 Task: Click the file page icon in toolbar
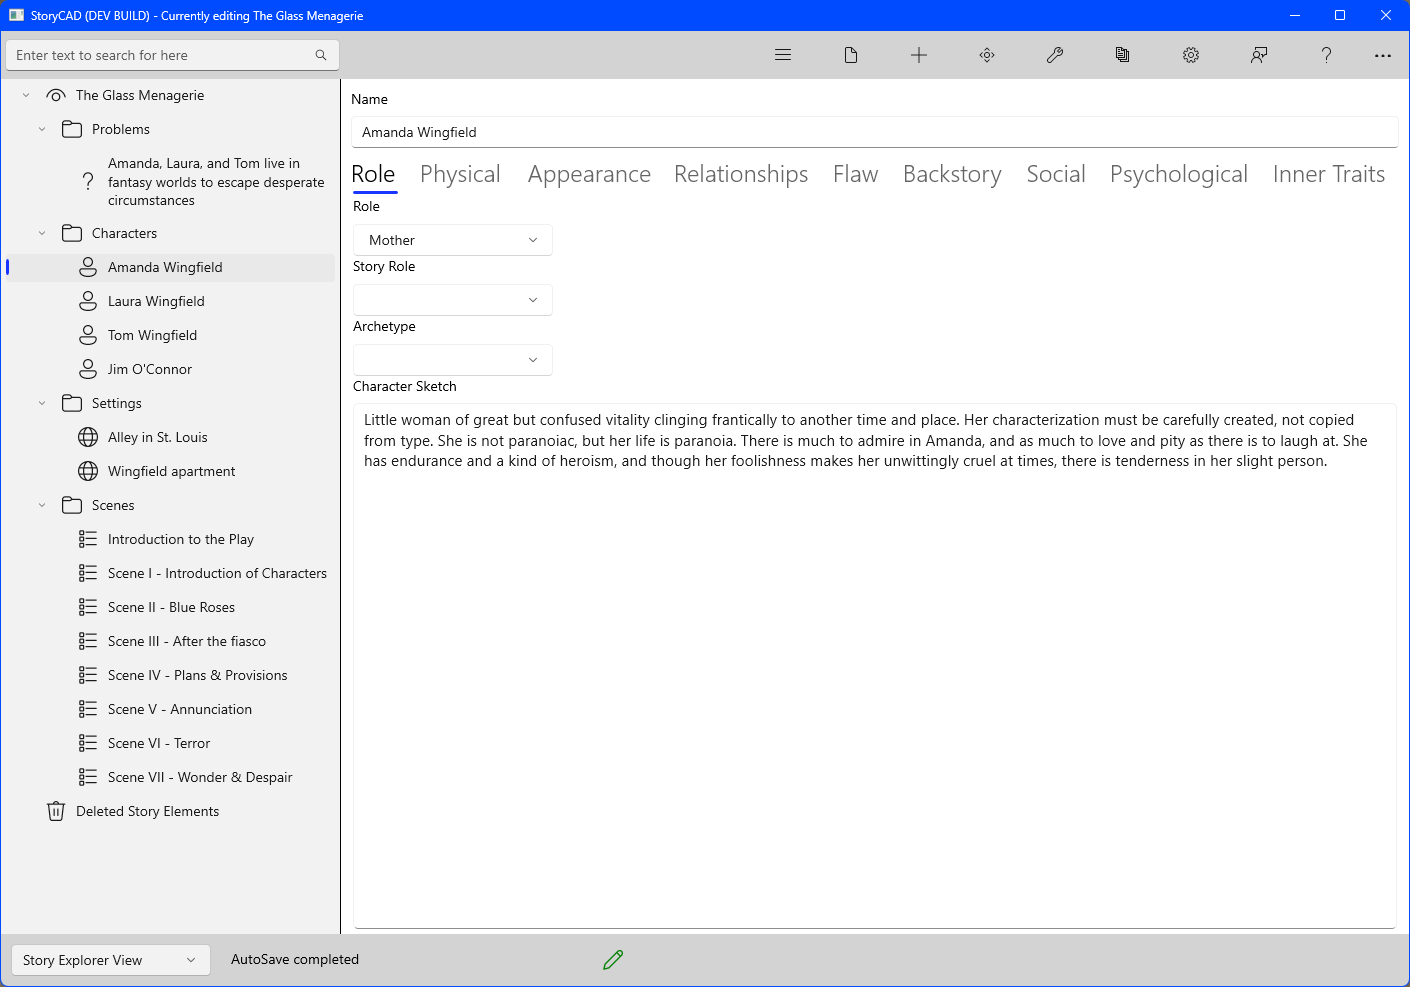851,55
